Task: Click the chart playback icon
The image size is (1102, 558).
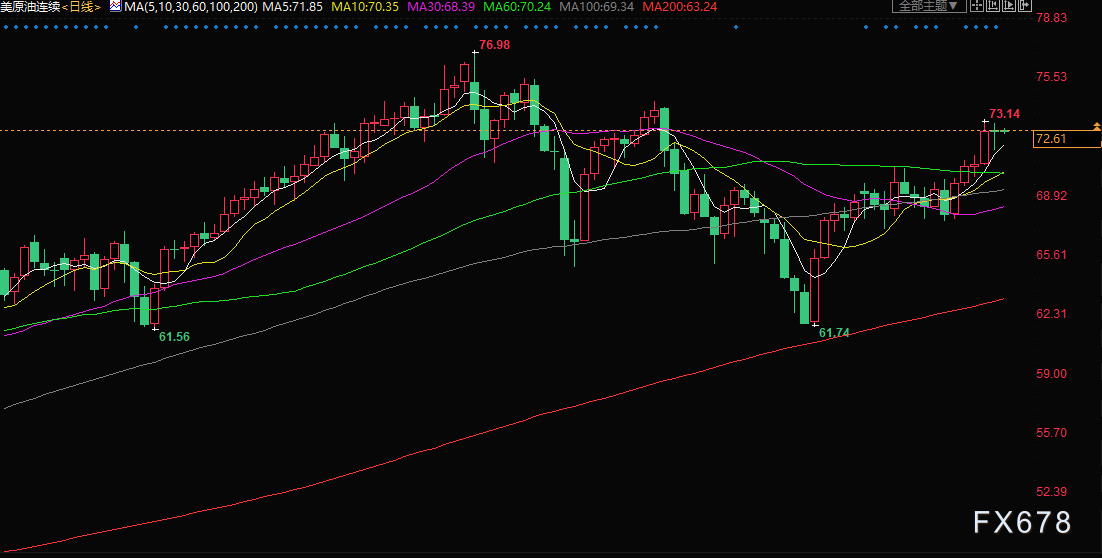Action: point(1009,6)
